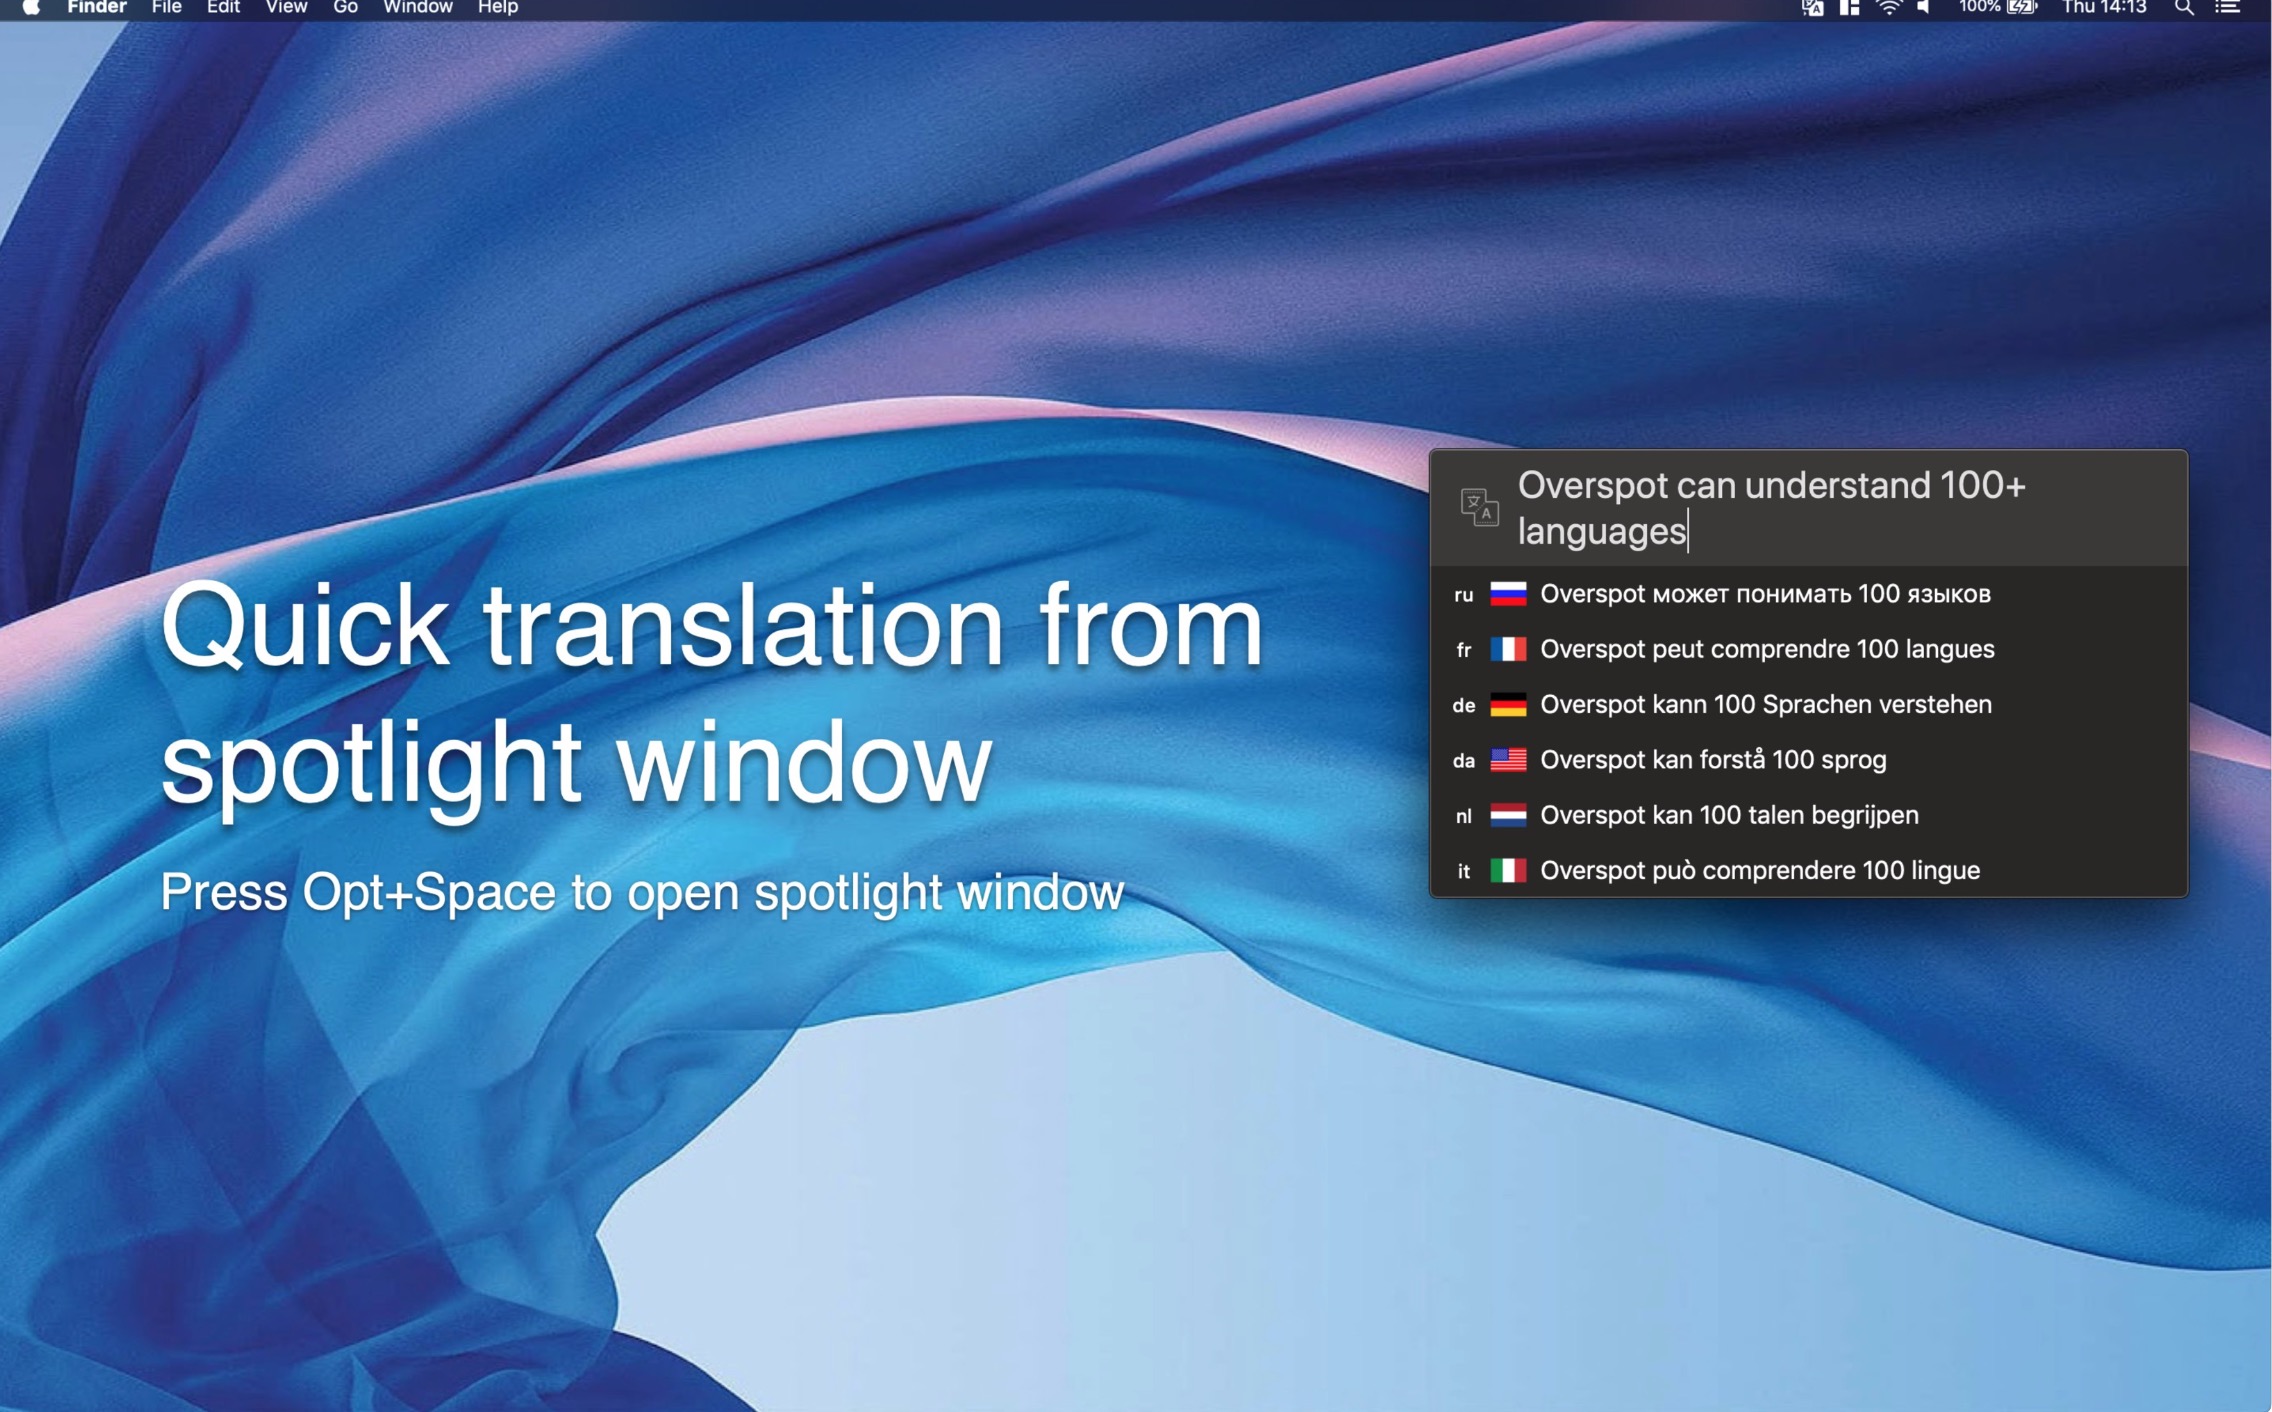Open the Finder menu
This screenshot has height=1412, width=2272.
click(96, 8)
